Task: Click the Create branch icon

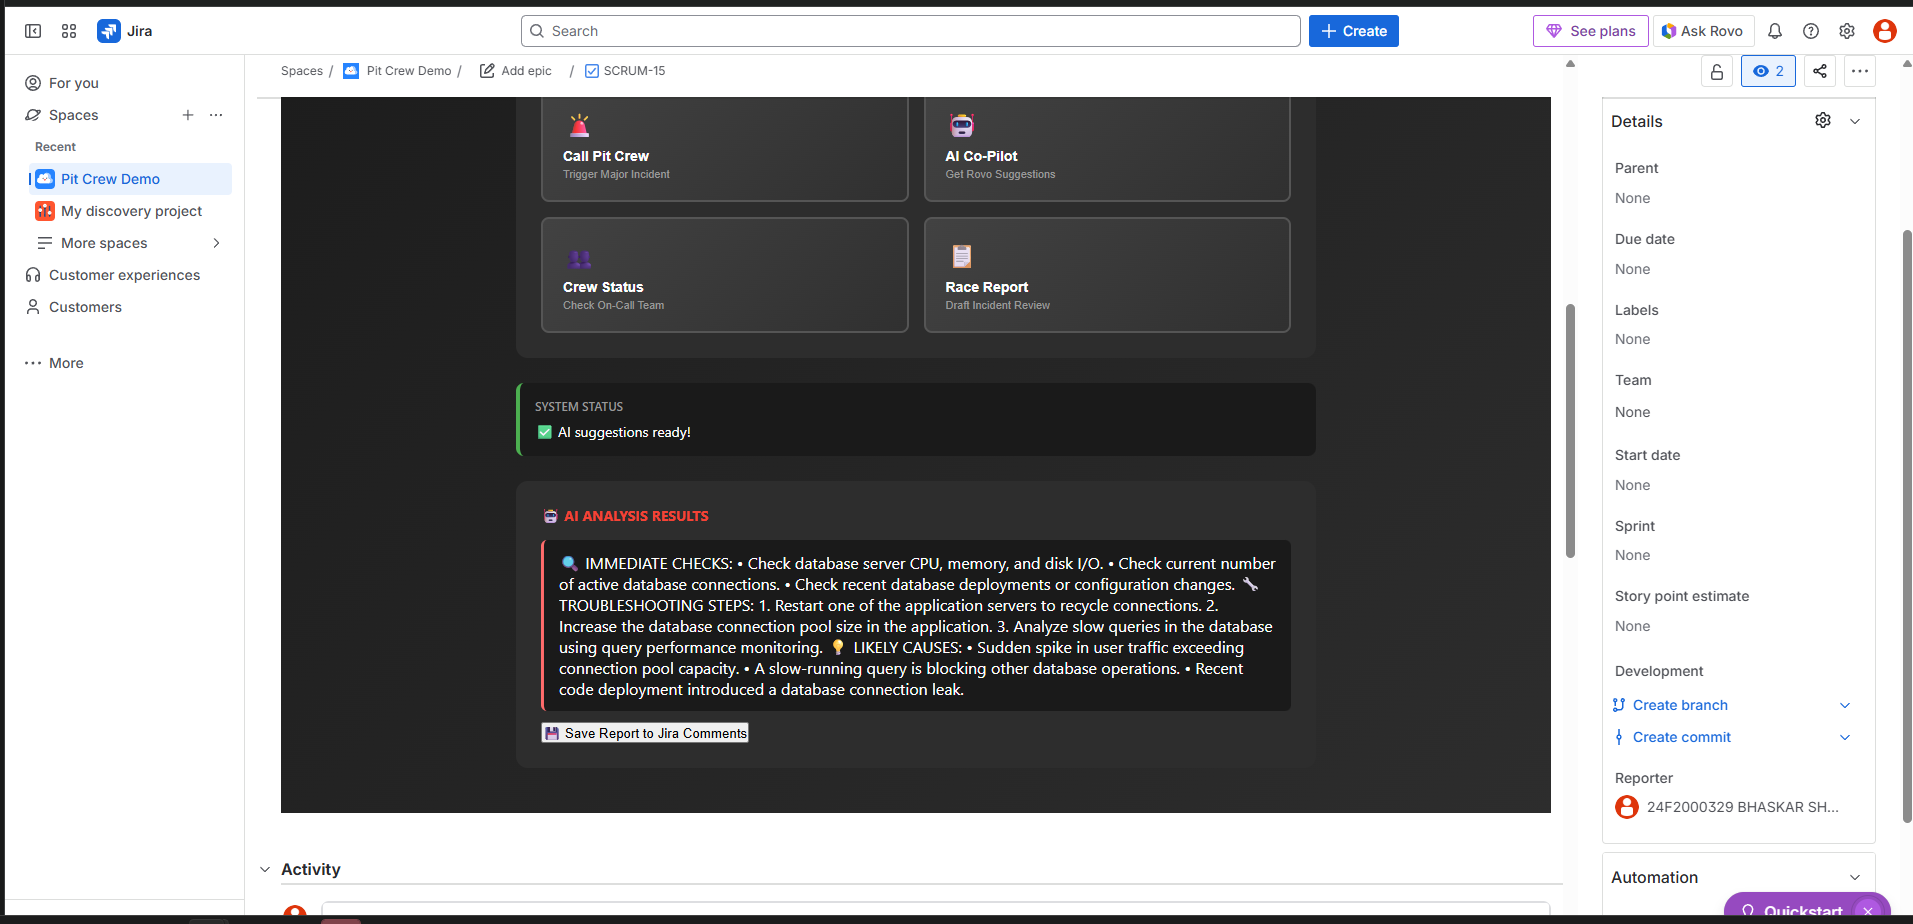Action: point(1619,705)
